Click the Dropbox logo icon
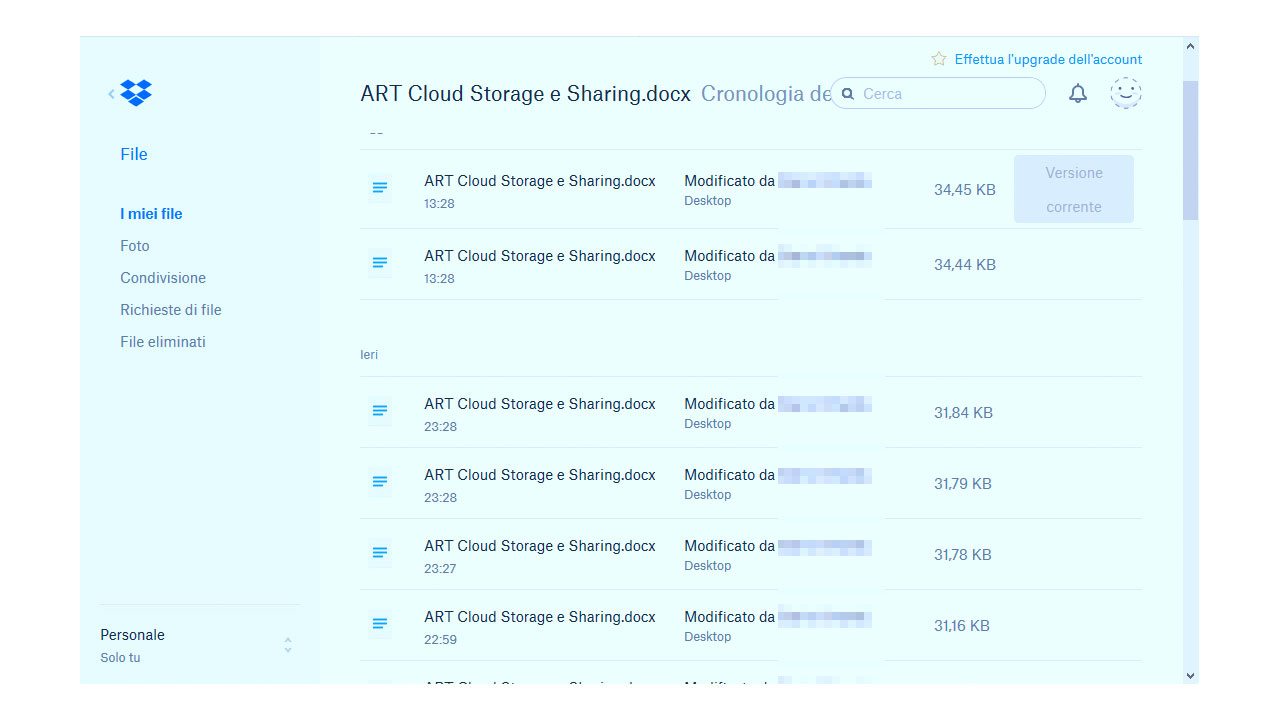This screenshot has width=1280, height=720. pos(136,93)
